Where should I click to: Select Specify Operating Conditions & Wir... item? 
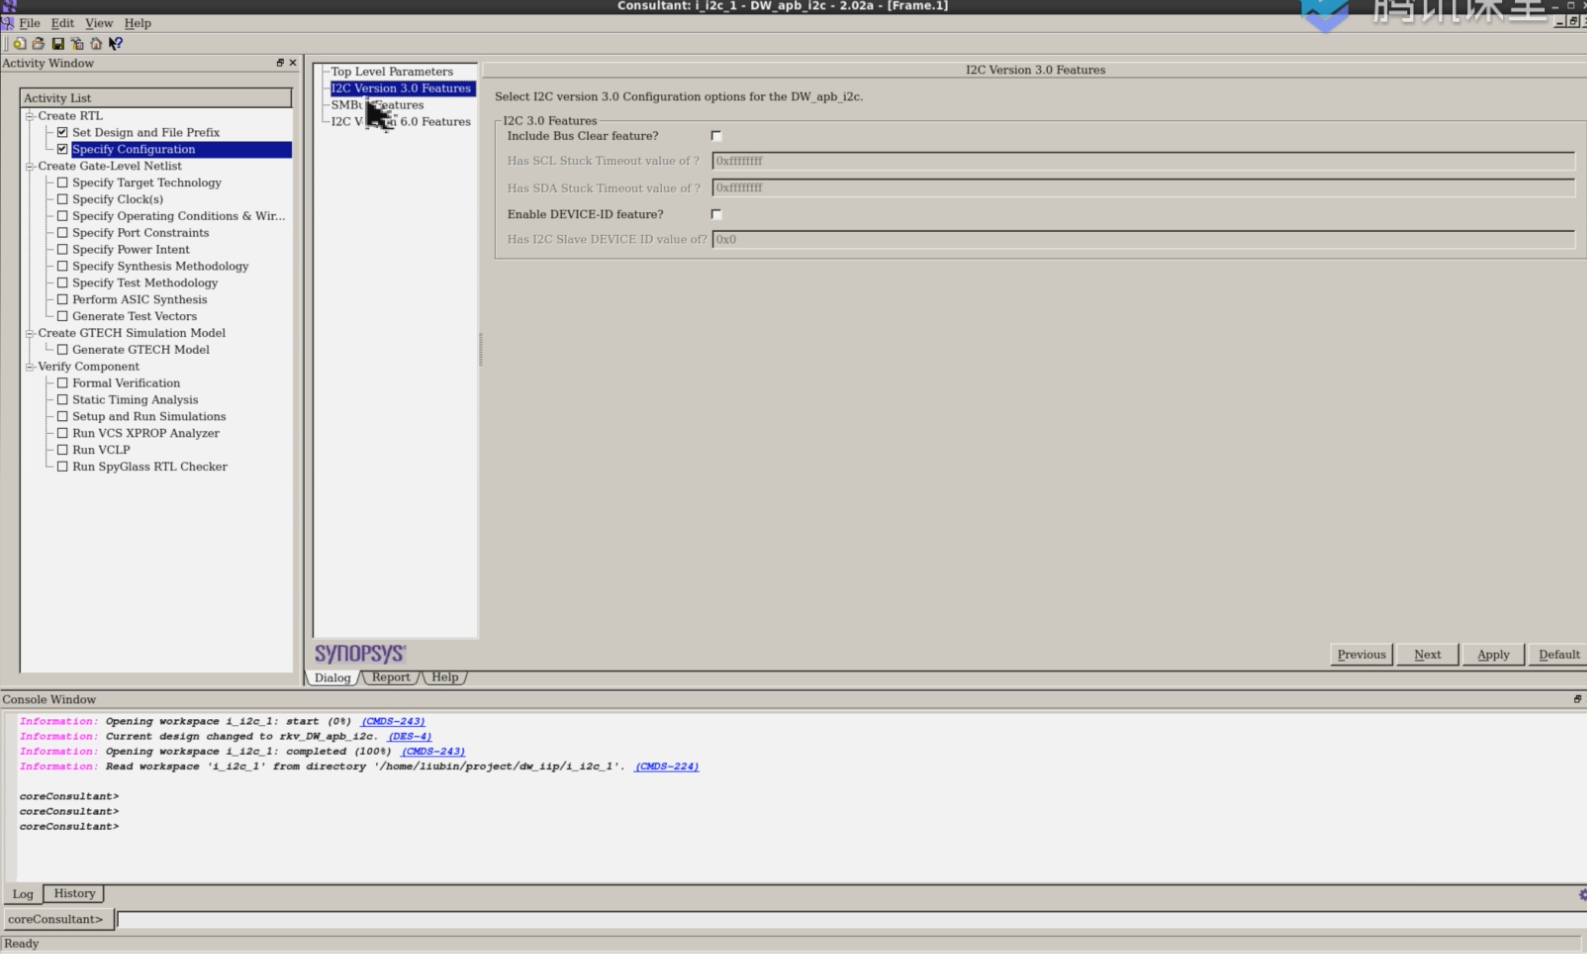coord(178,216)
